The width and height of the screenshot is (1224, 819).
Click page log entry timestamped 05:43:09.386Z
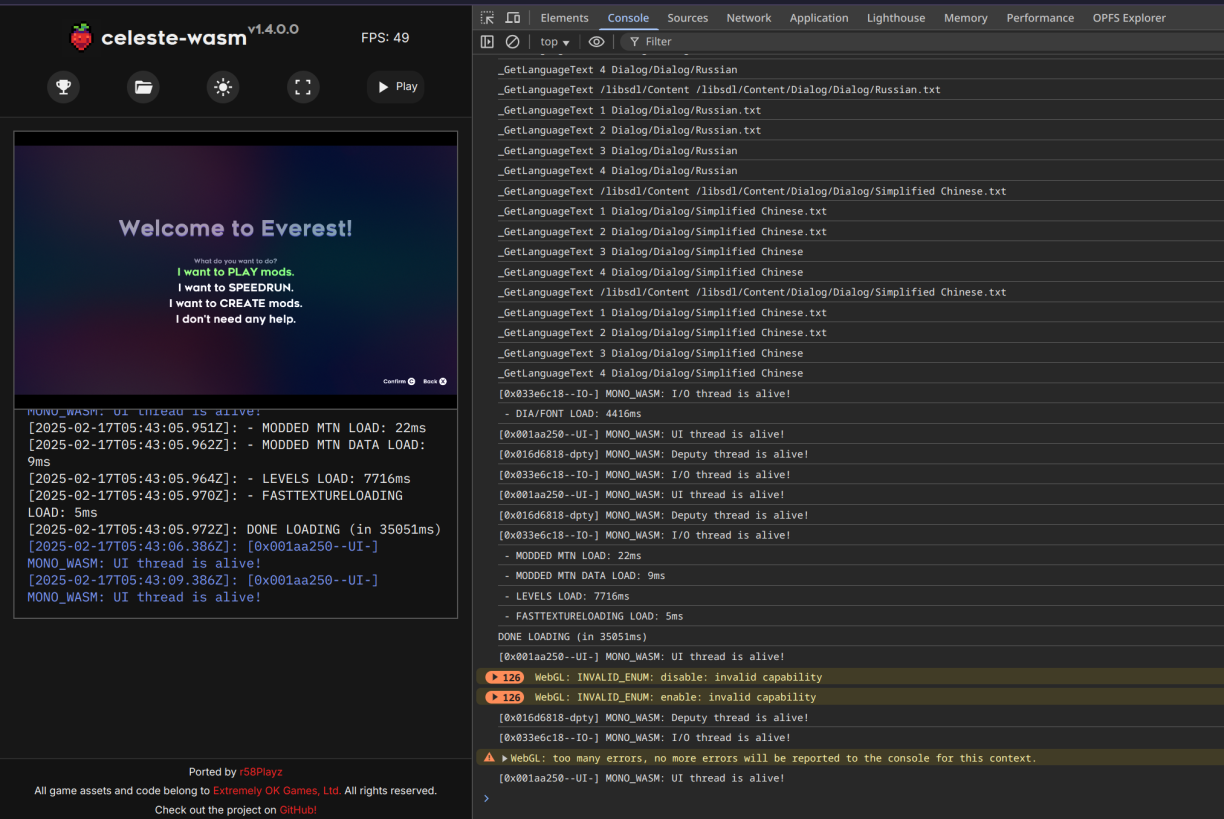(203, 589)
